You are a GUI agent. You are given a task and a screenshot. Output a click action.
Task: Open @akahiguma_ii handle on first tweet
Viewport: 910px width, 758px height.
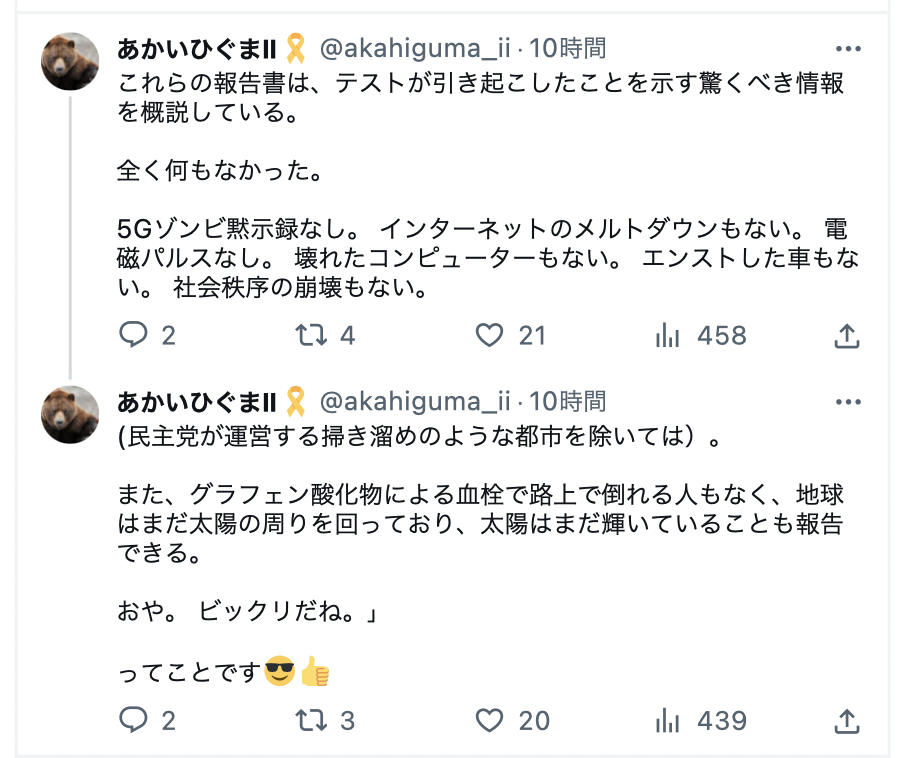click(415, 48)
